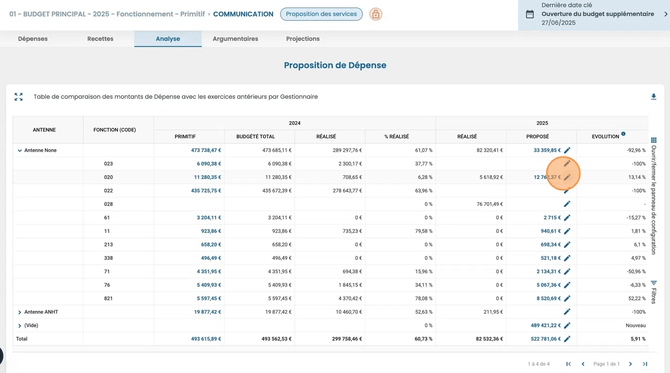
Task: Click the fullscreen expand icon above the table
Action: point(18,97)
